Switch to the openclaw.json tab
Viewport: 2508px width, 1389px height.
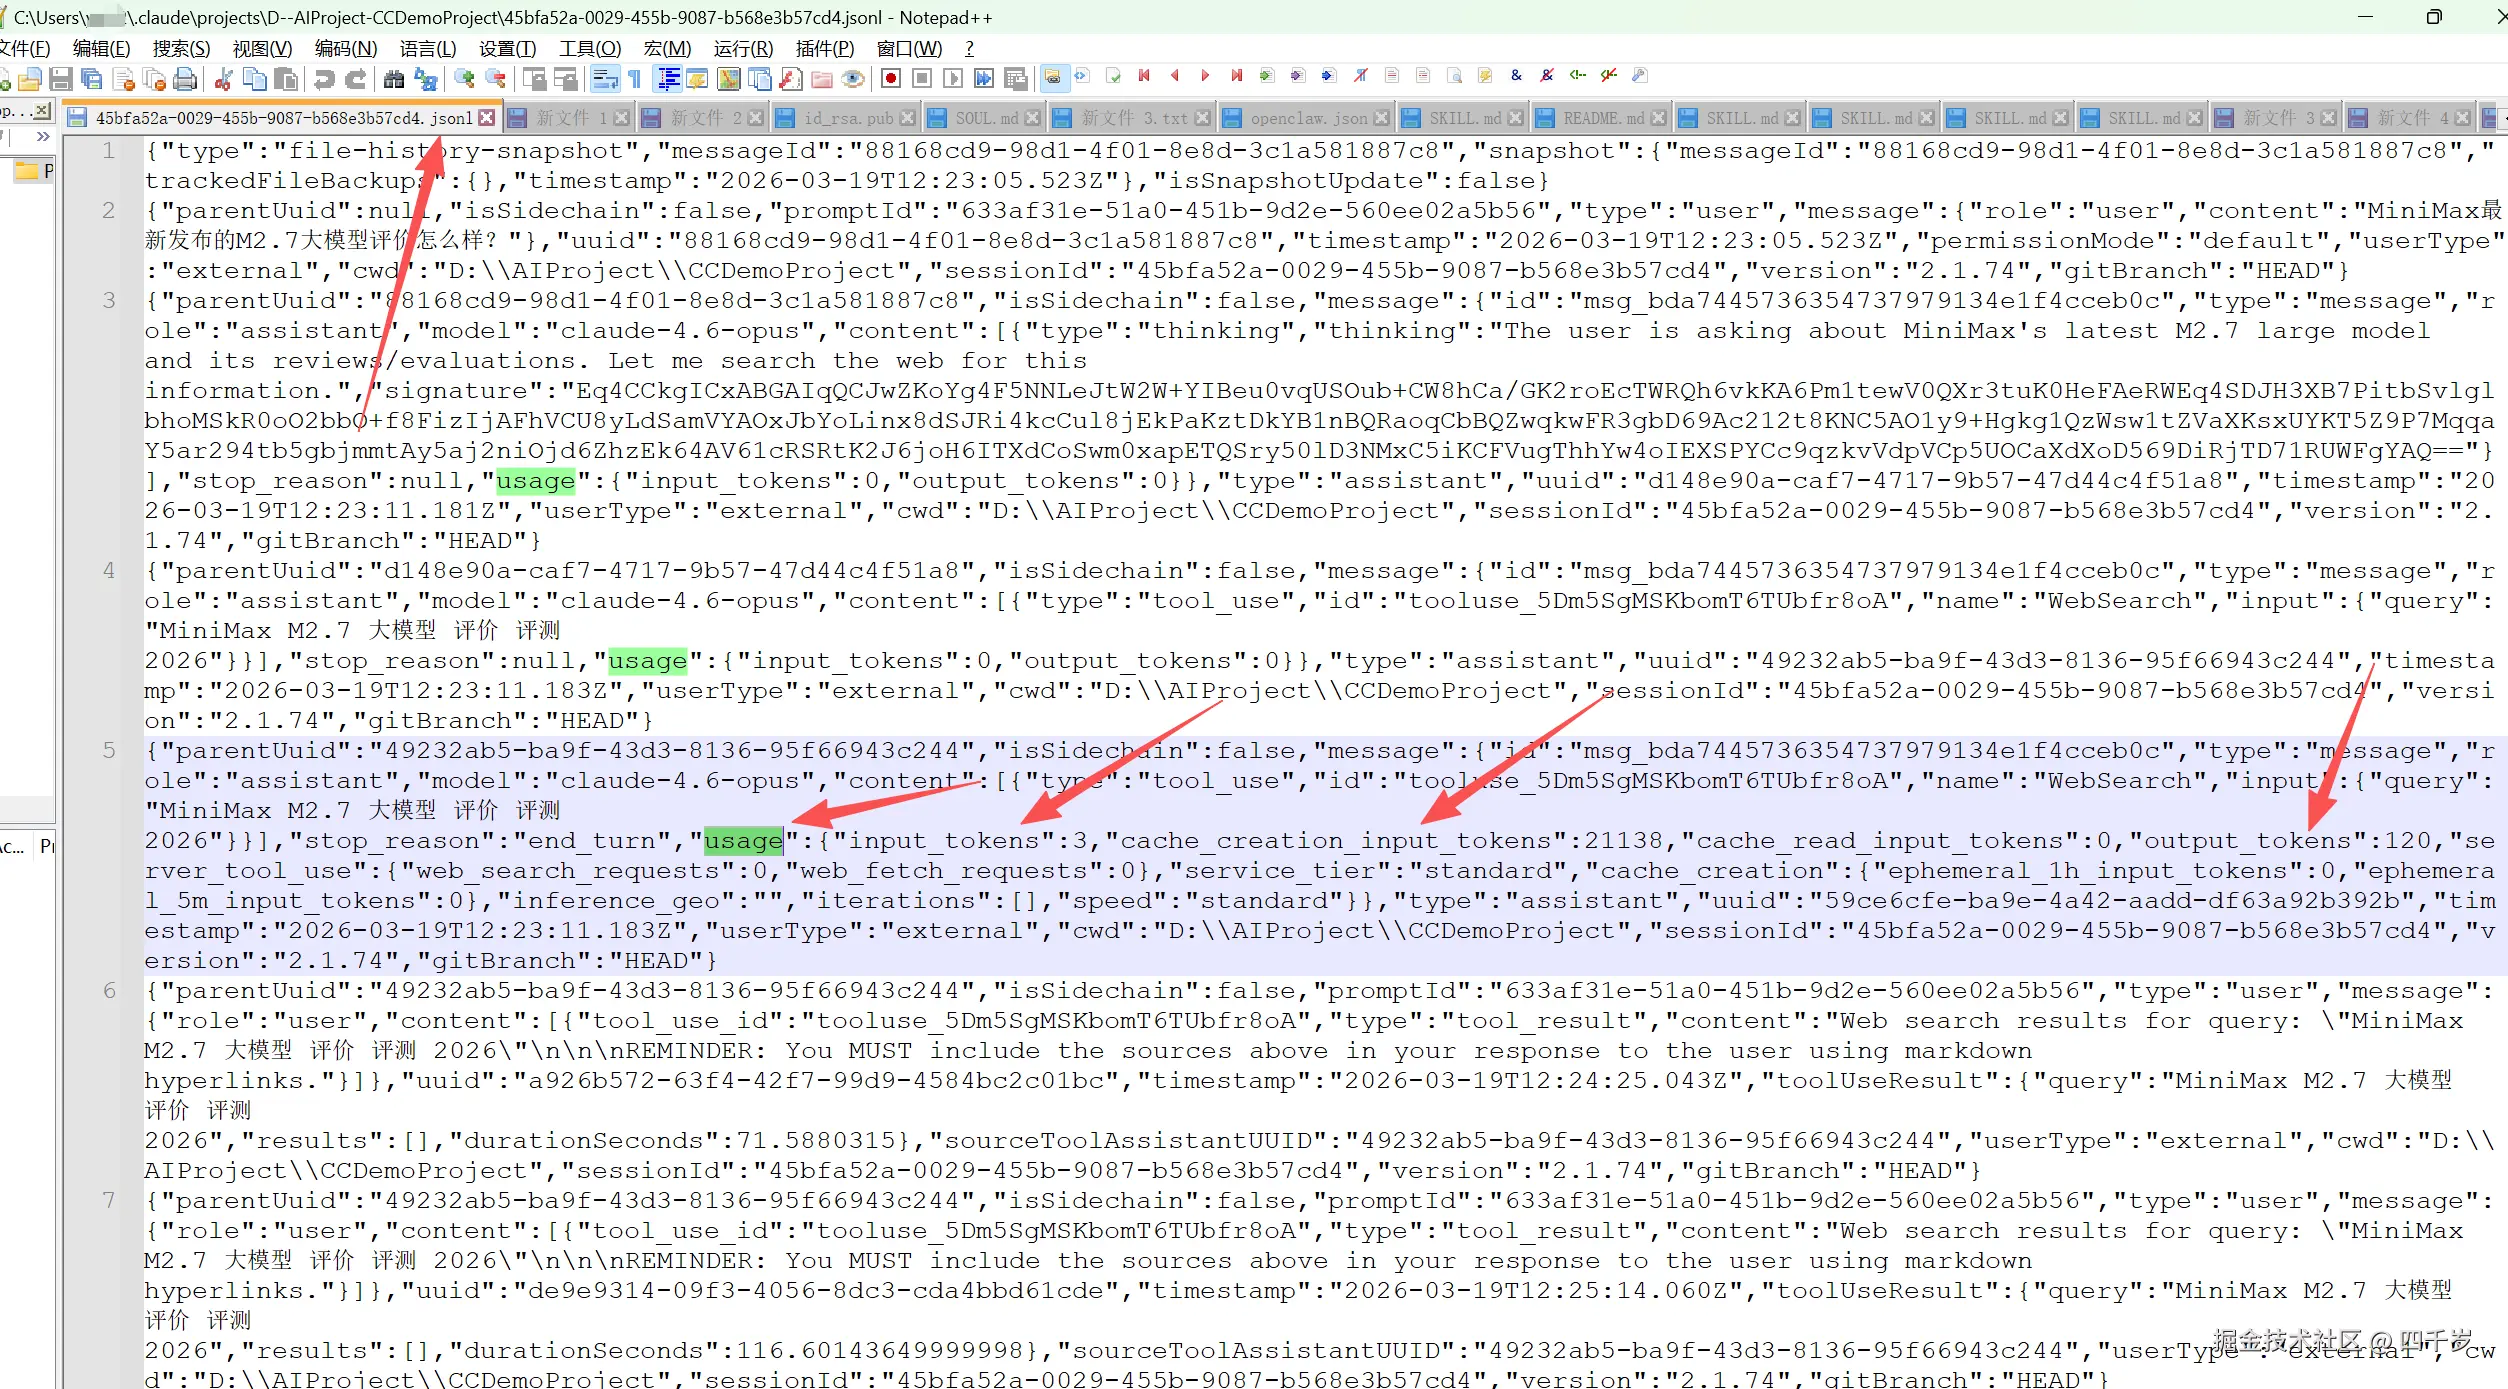(x=1307, y=118)
